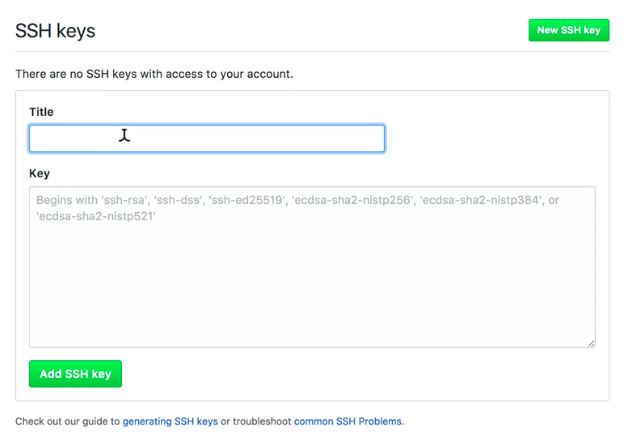Click the Key textarea resize handle

pyautogui.click(x=591, y=343)
